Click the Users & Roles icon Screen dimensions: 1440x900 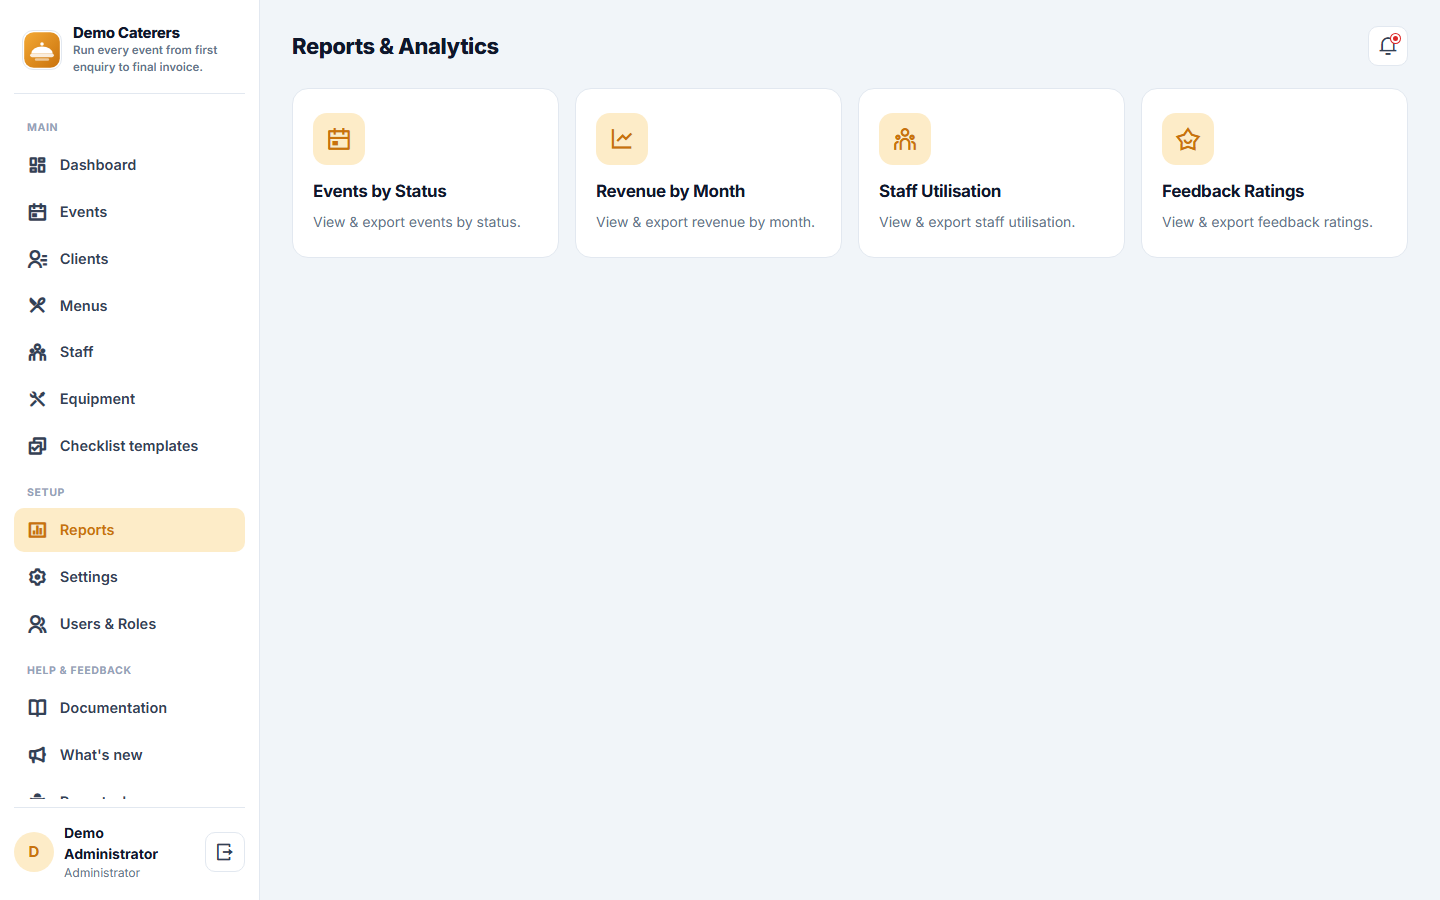point(37,624)
